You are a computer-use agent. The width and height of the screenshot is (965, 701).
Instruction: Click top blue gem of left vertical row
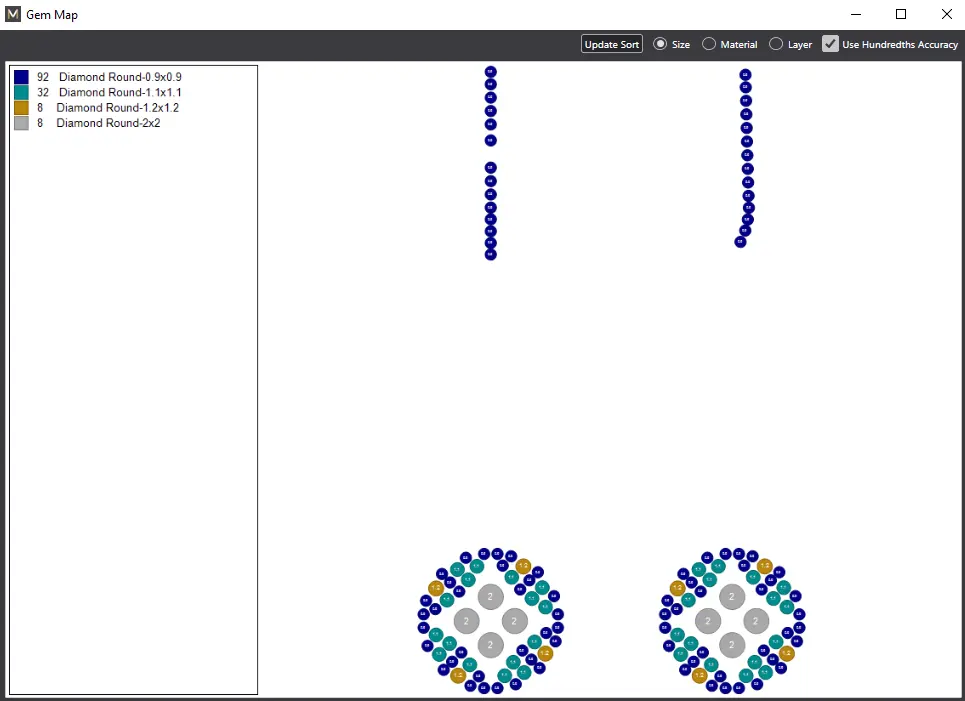[x=490, y=72]
